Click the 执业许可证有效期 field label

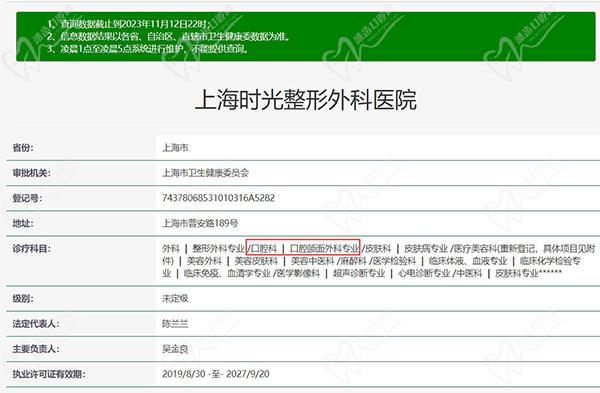pos(49,374)
